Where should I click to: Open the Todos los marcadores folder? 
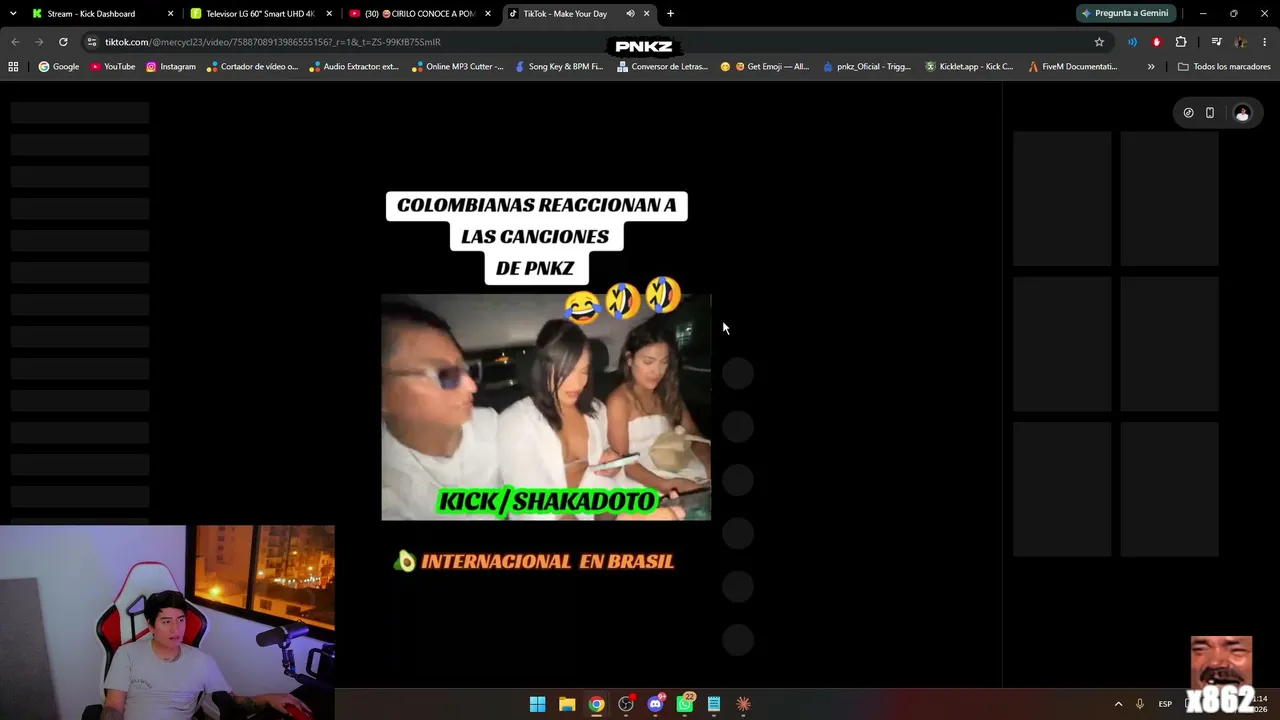point(1224,67)
